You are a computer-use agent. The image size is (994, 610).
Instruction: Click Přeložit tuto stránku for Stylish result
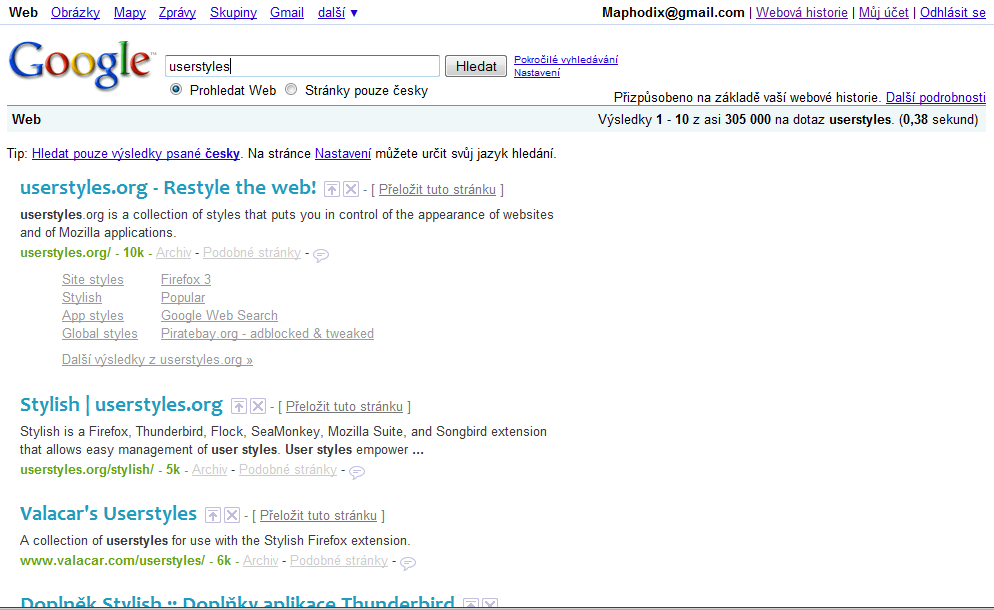pos(344,406)
